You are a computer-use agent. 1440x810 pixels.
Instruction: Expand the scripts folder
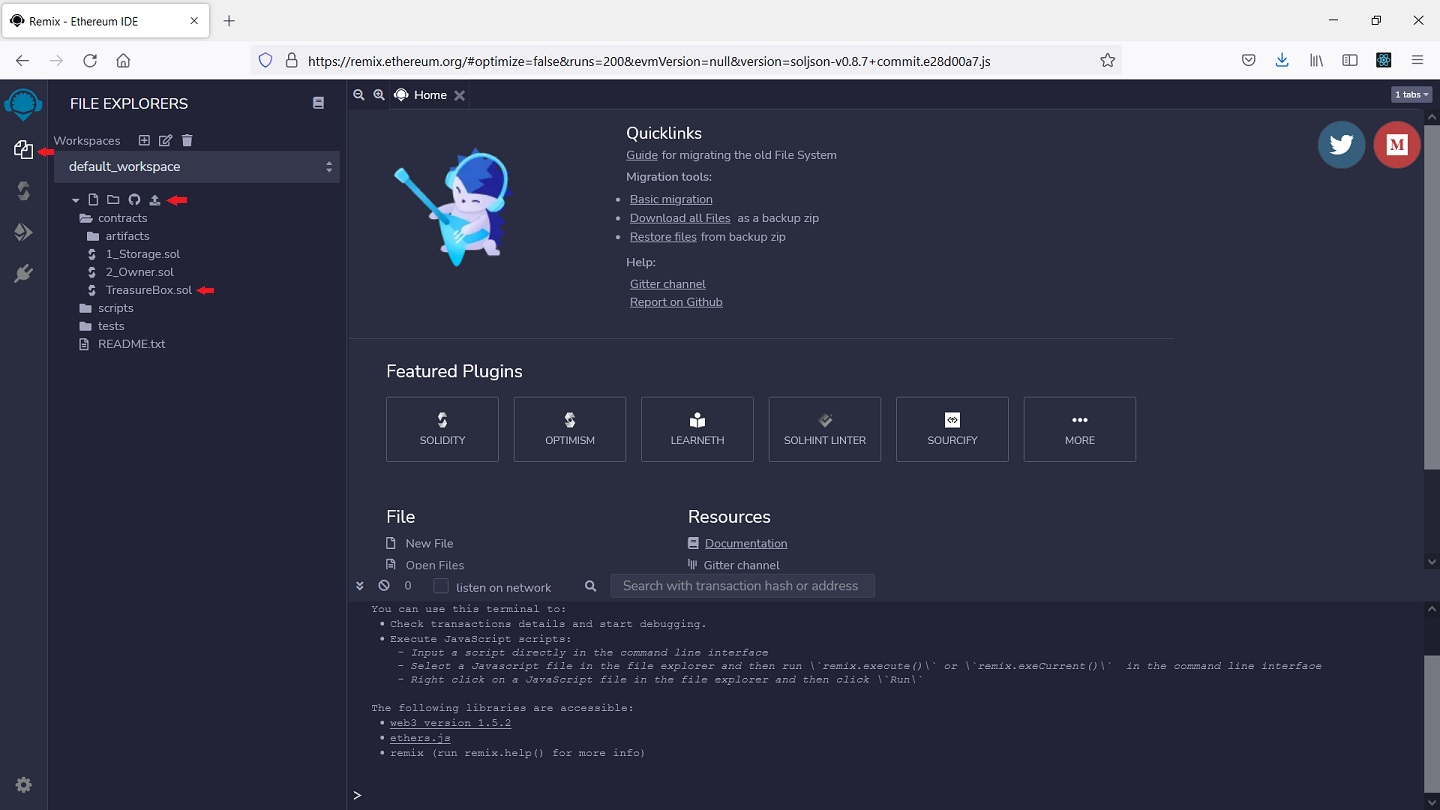[115, 308]
